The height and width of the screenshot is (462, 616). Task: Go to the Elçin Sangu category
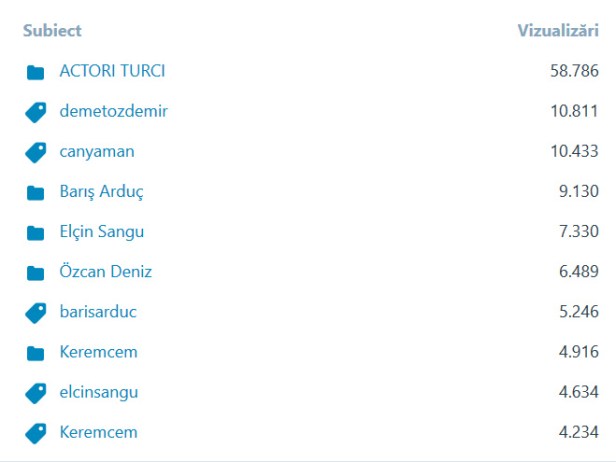[102, 231]
